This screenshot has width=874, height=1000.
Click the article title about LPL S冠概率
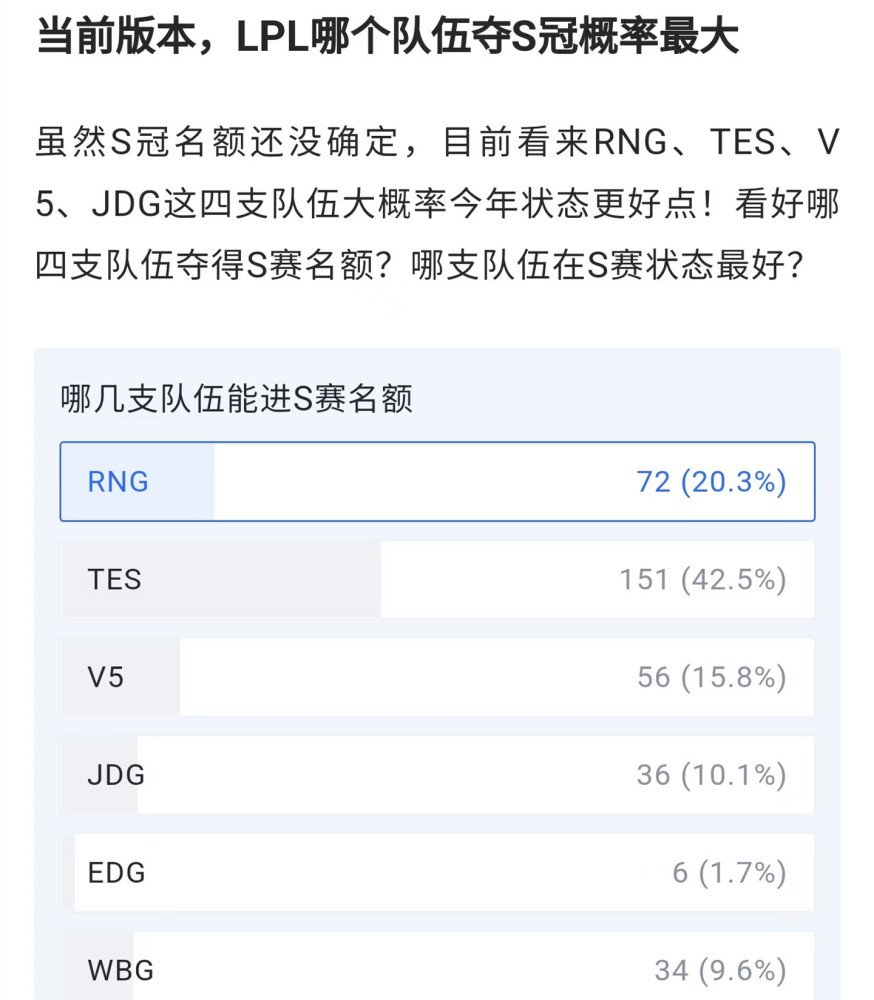coord(387,38)
